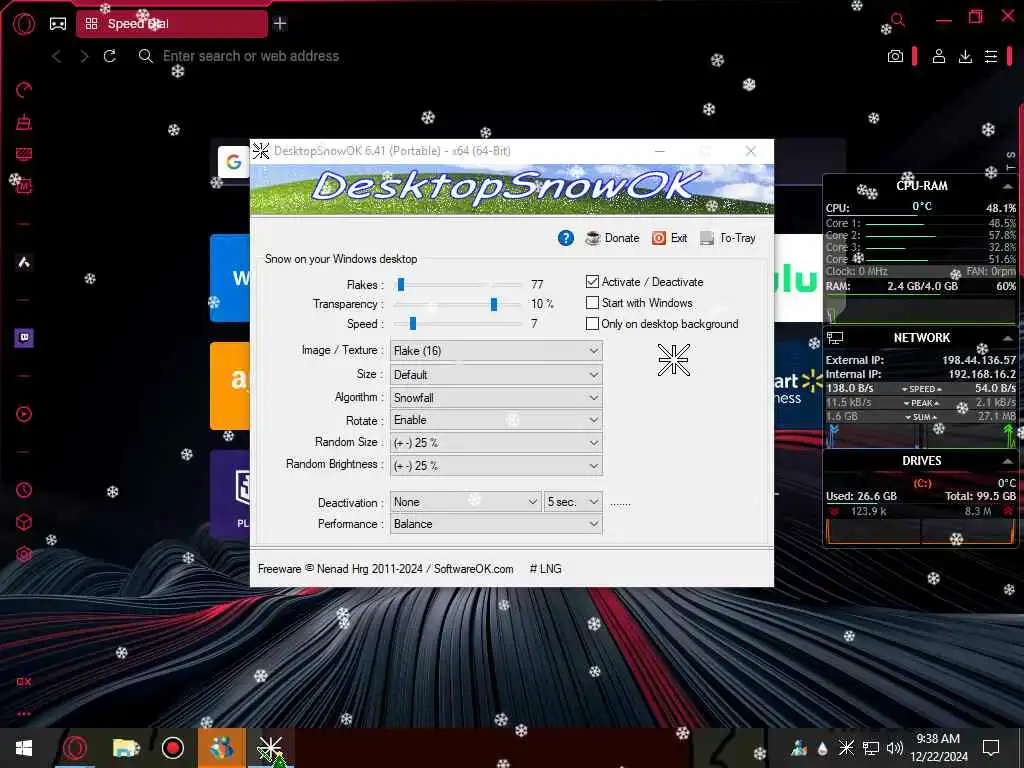Open the screen recorder taskbar icon
Viewport: 1024px width, 768px height.
coord(172,748)
